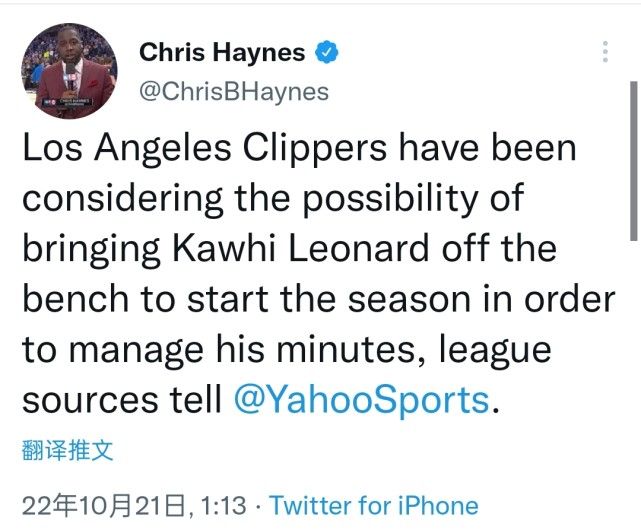Click the word minutes in the tweet
Image resolution: width=641 pixels, height=530 pixels.
pyautogui.click(x=345, y=350)
